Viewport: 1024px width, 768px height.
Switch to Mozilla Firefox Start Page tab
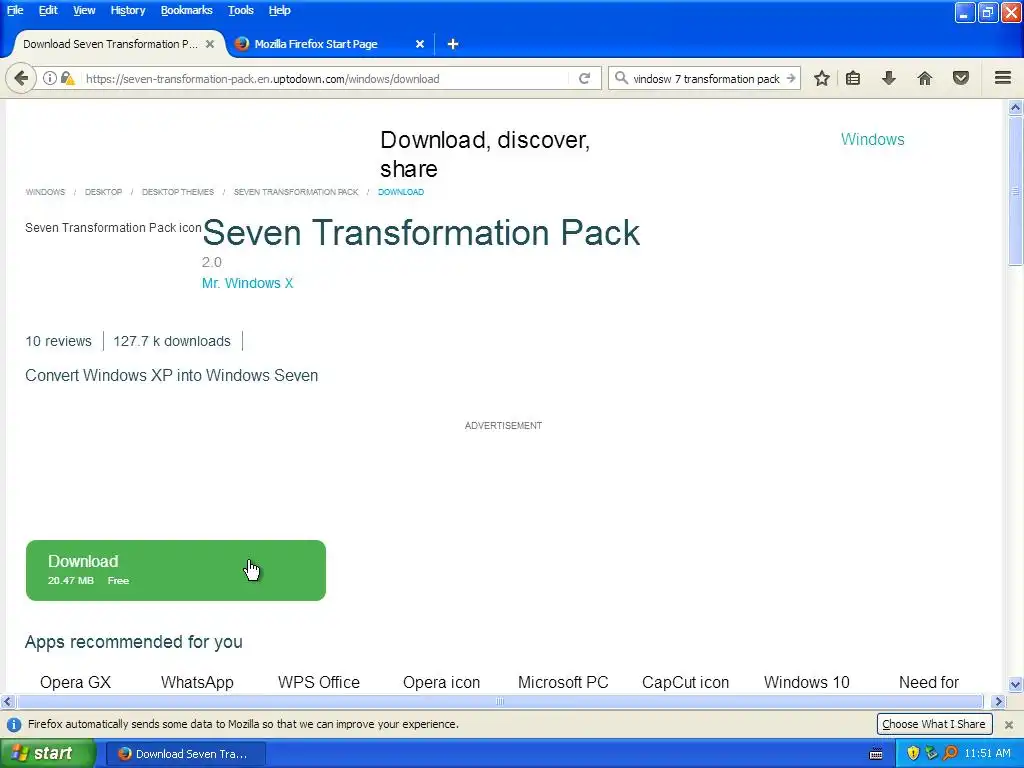click(330, 44)
